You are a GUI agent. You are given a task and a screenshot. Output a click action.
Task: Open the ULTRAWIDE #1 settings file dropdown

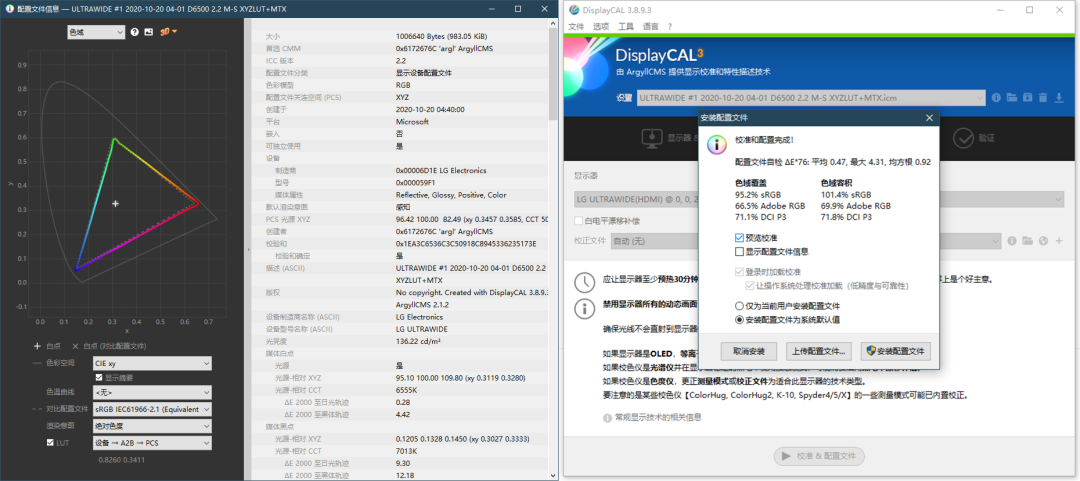coord(811,98)
